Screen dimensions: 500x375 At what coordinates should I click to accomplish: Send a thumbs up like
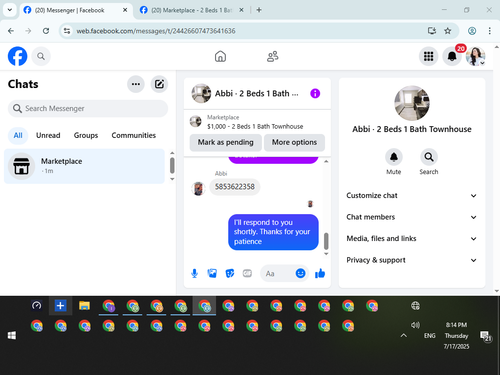tap(320, 273)
